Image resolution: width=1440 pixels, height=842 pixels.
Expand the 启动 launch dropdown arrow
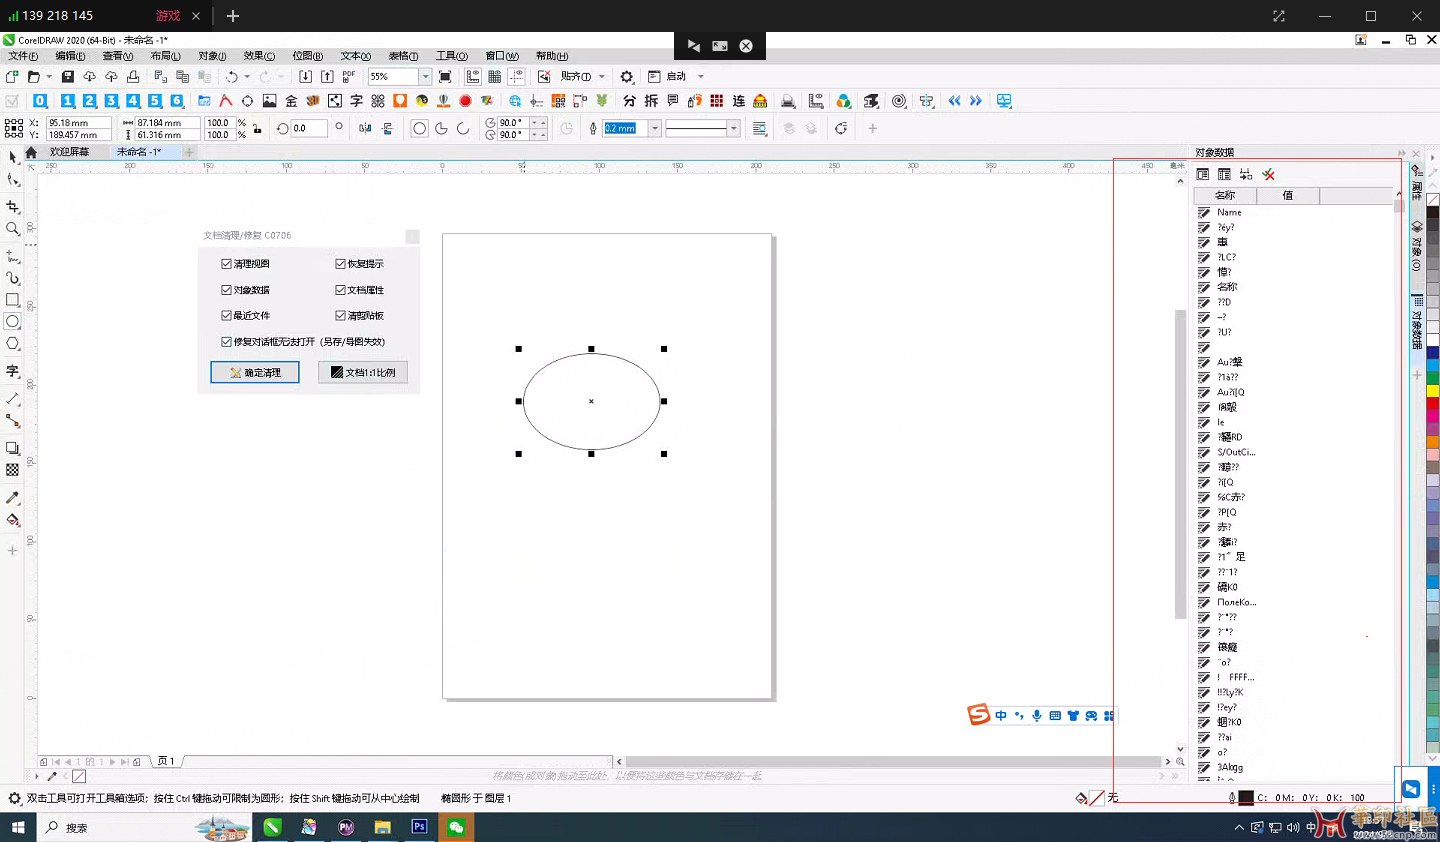pyautogui.click(x=700, y=76)
